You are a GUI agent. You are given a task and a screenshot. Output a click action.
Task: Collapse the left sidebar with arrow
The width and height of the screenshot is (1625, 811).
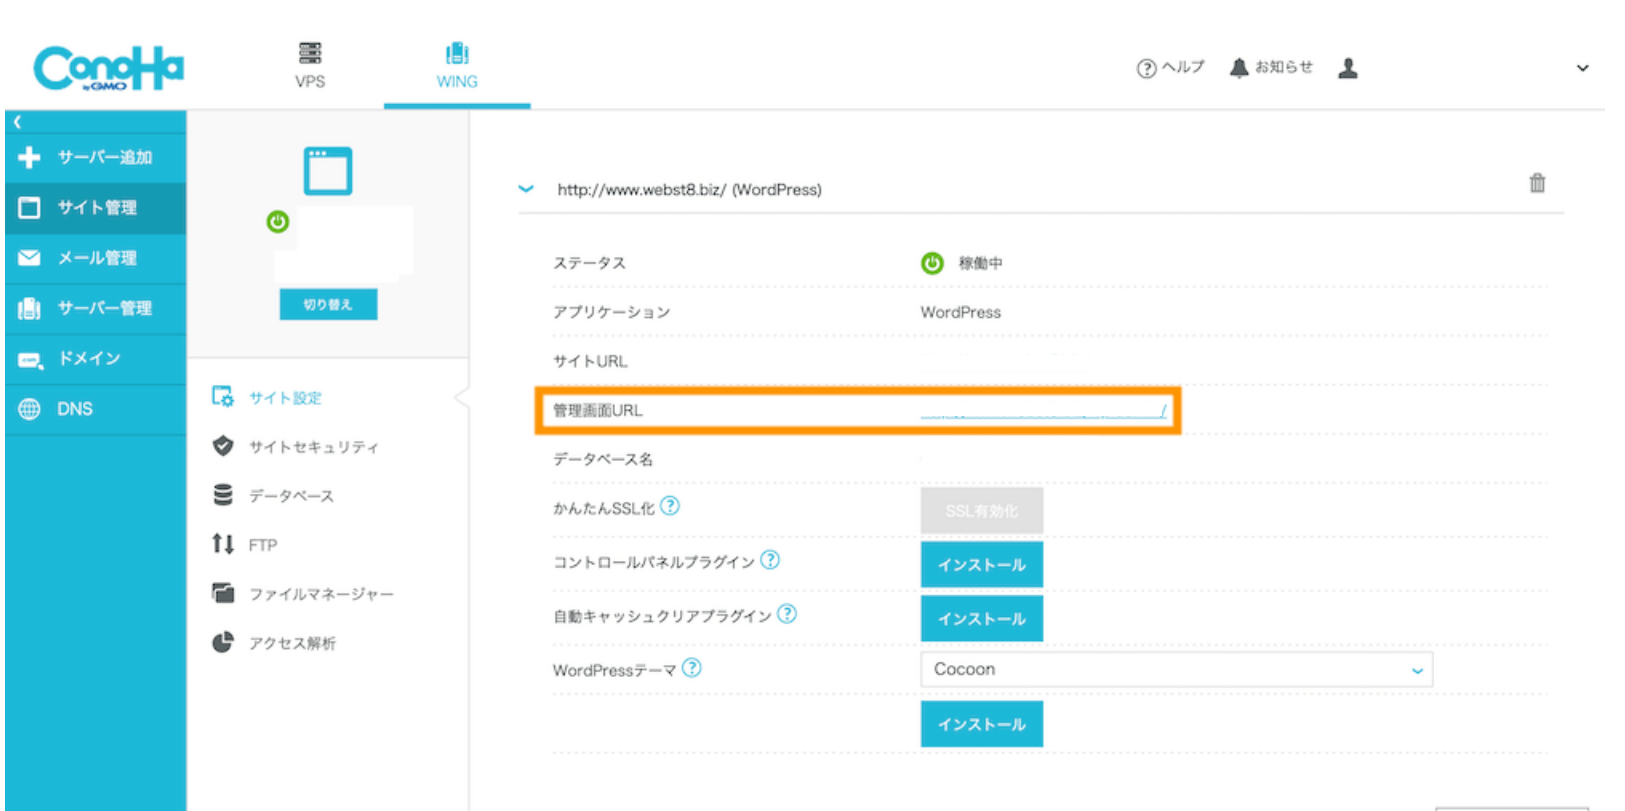point(17,122)
